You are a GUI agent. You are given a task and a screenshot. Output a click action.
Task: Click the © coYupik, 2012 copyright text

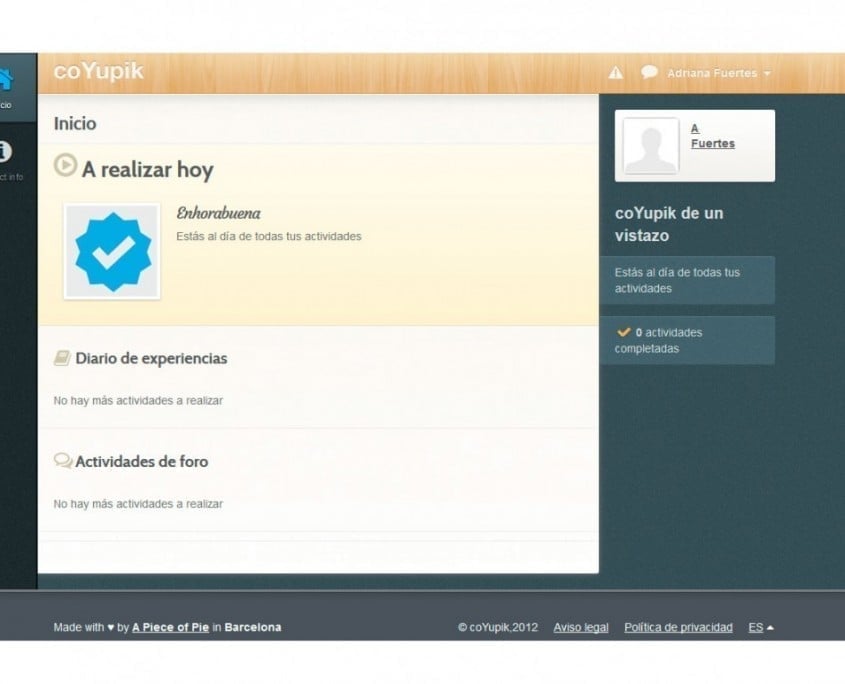coord(498,627)
